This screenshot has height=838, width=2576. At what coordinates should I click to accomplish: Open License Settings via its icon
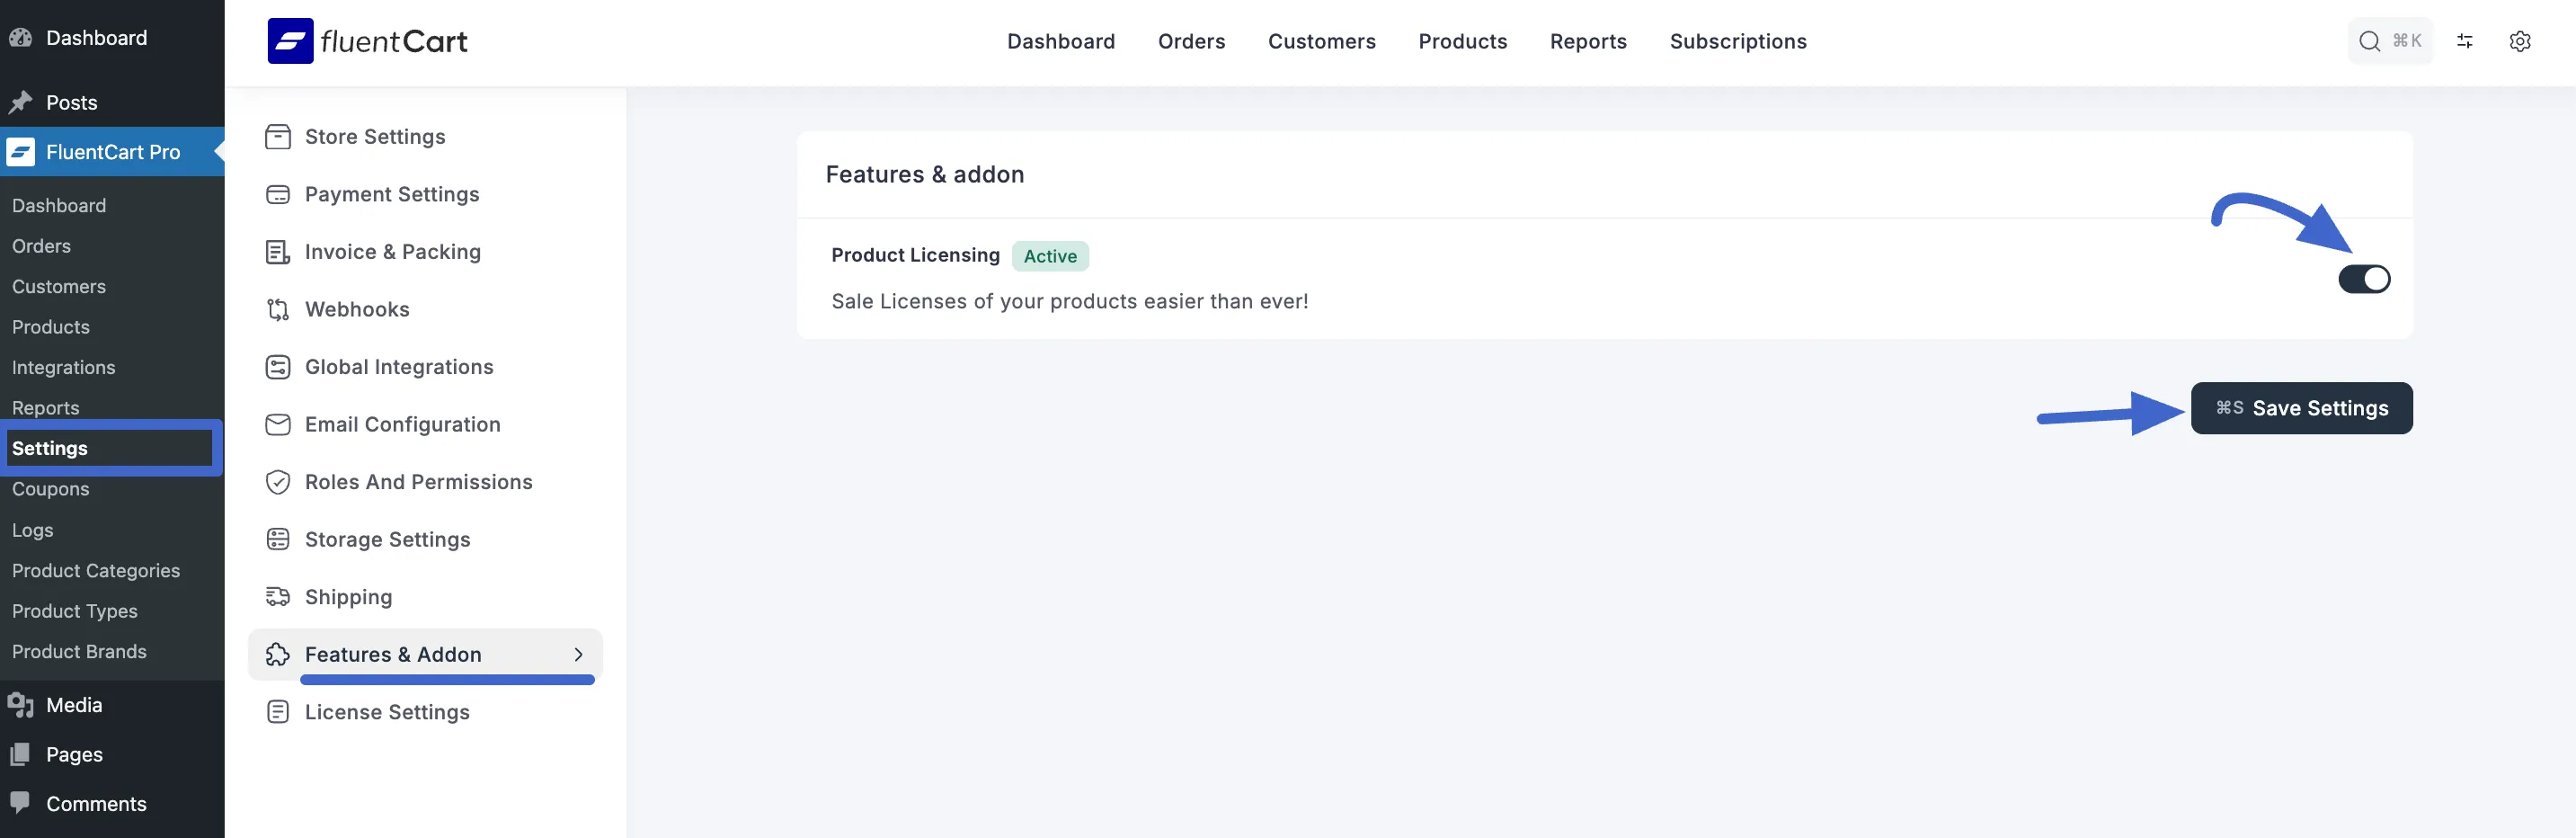coord(278,711)
